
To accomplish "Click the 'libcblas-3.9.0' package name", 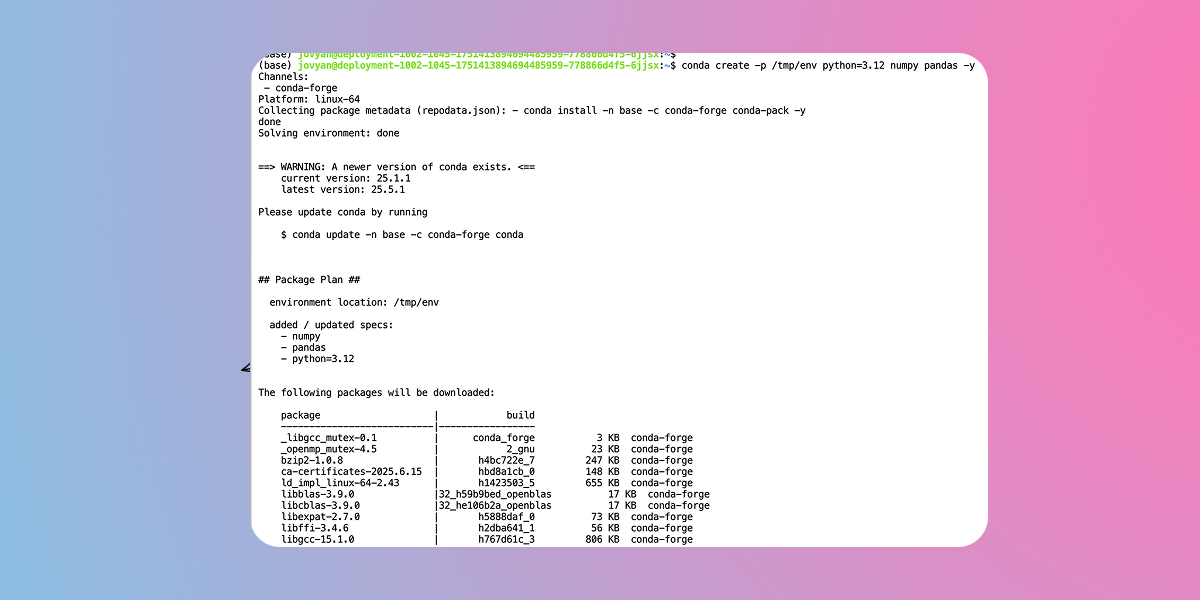I will point(320,505).
